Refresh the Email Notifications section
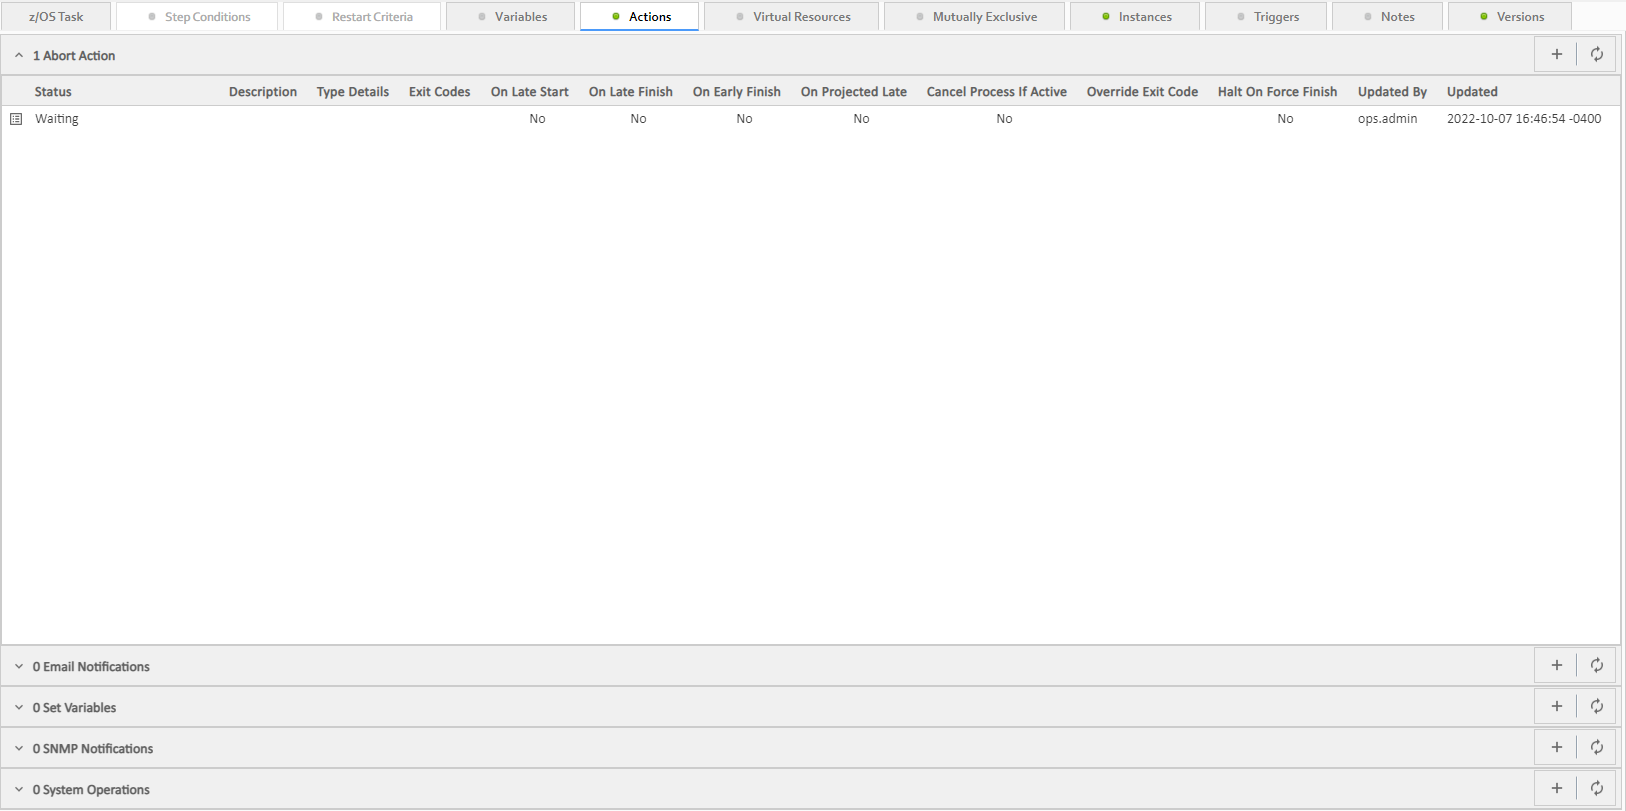Viewport: 1626px width, 811px height. click(x=1596, y=666)
